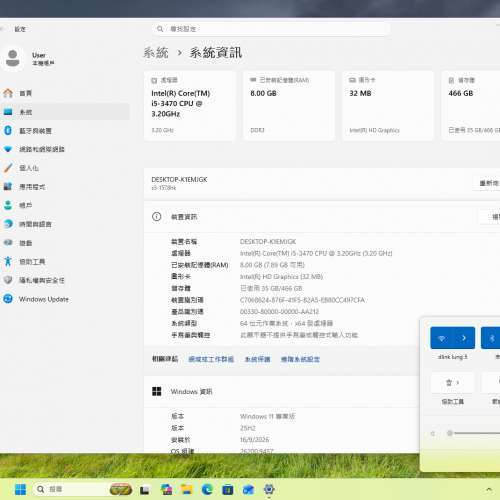Screen dimensions: 500x500
Task: Open 協助工具 (Accessibility) in the sidebar
Action: 65,262
